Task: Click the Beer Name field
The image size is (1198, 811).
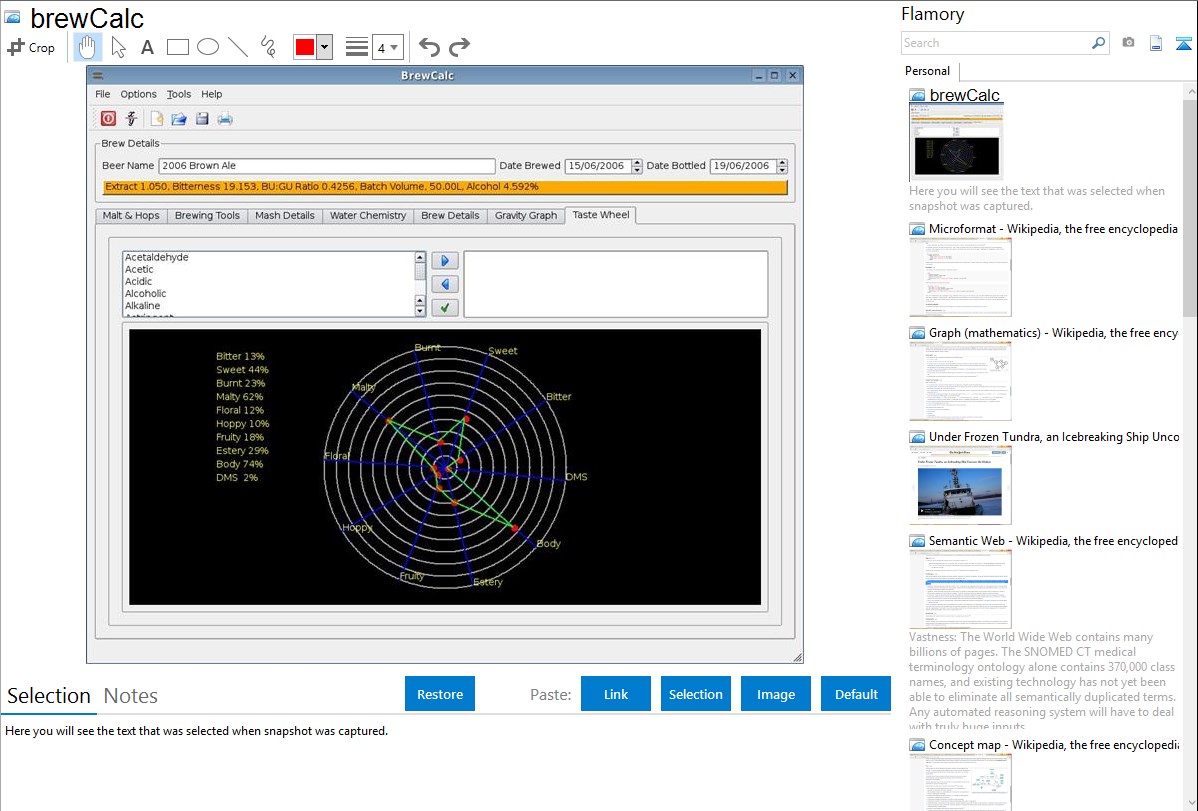Action: tap(327, 166)
